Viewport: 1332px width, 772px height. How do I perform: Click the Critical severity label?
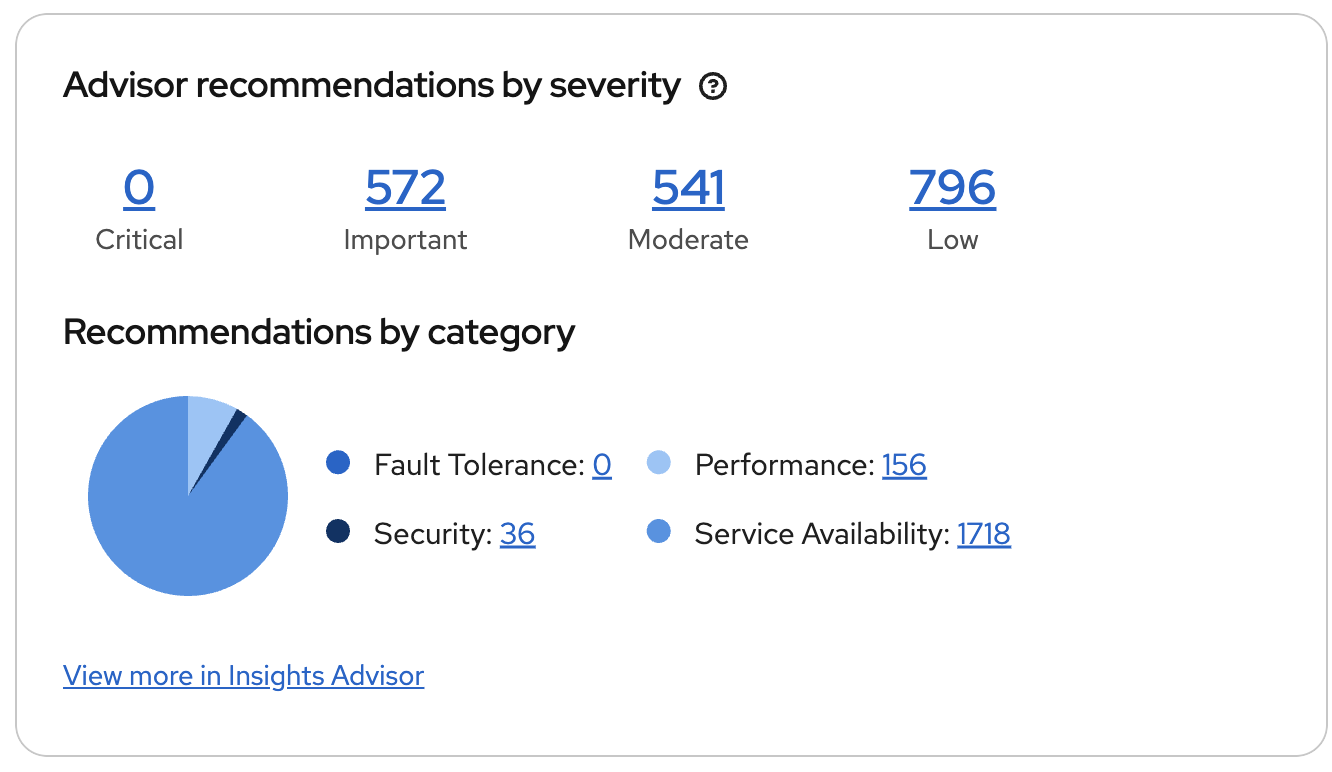[139, 240]
